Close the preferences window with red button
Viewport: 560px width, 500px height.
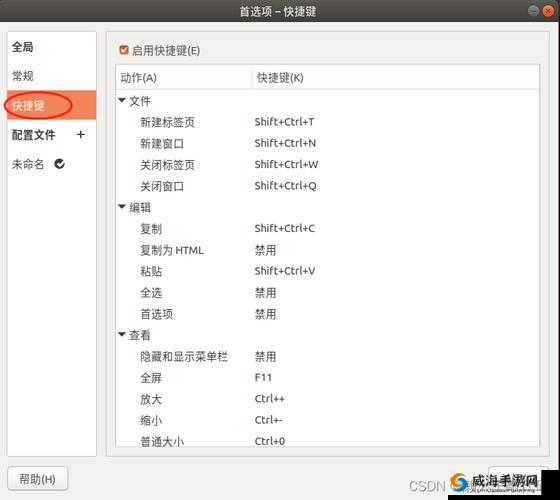tap(548, 11)
